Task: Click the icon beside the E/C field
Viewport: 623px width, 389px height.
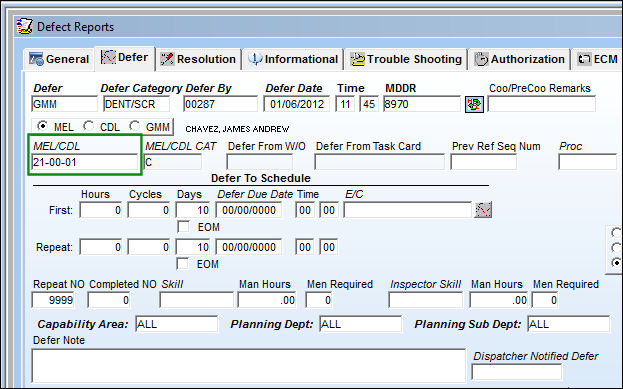Action: tap(483, 210)
